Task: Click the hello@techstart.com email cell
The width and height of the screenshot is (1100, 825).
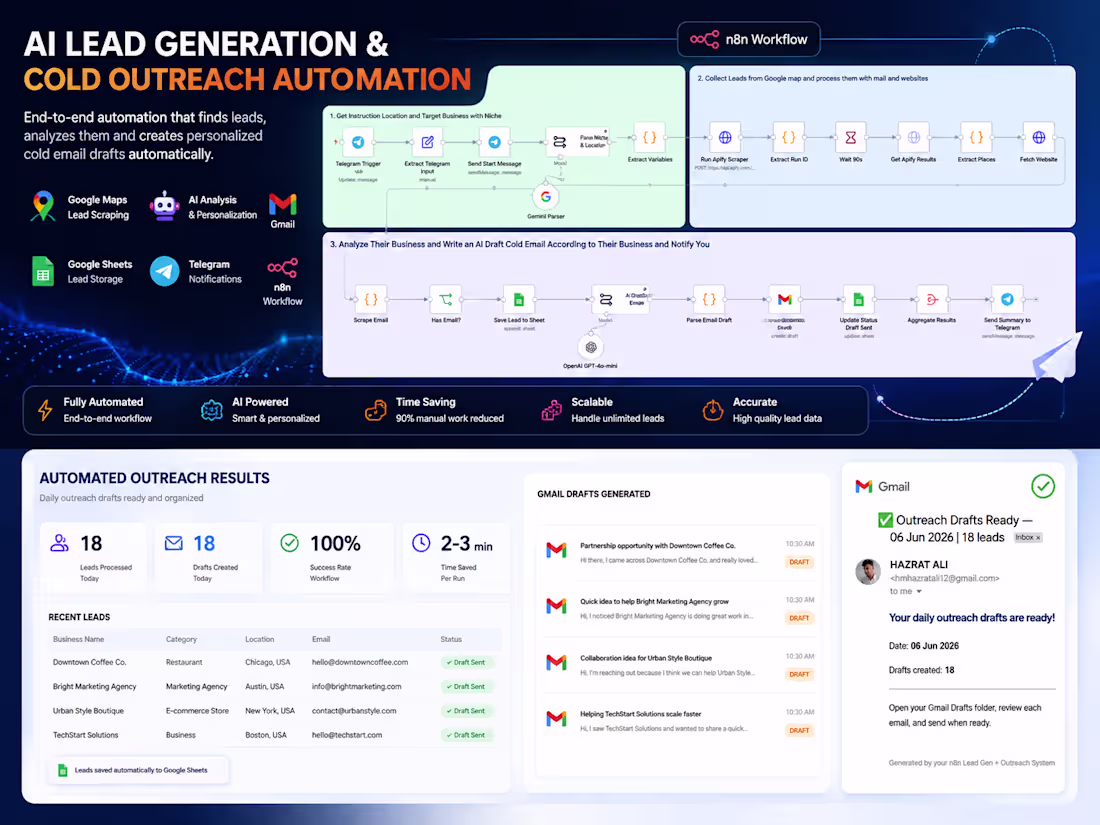Action: [x=347, y=735]
